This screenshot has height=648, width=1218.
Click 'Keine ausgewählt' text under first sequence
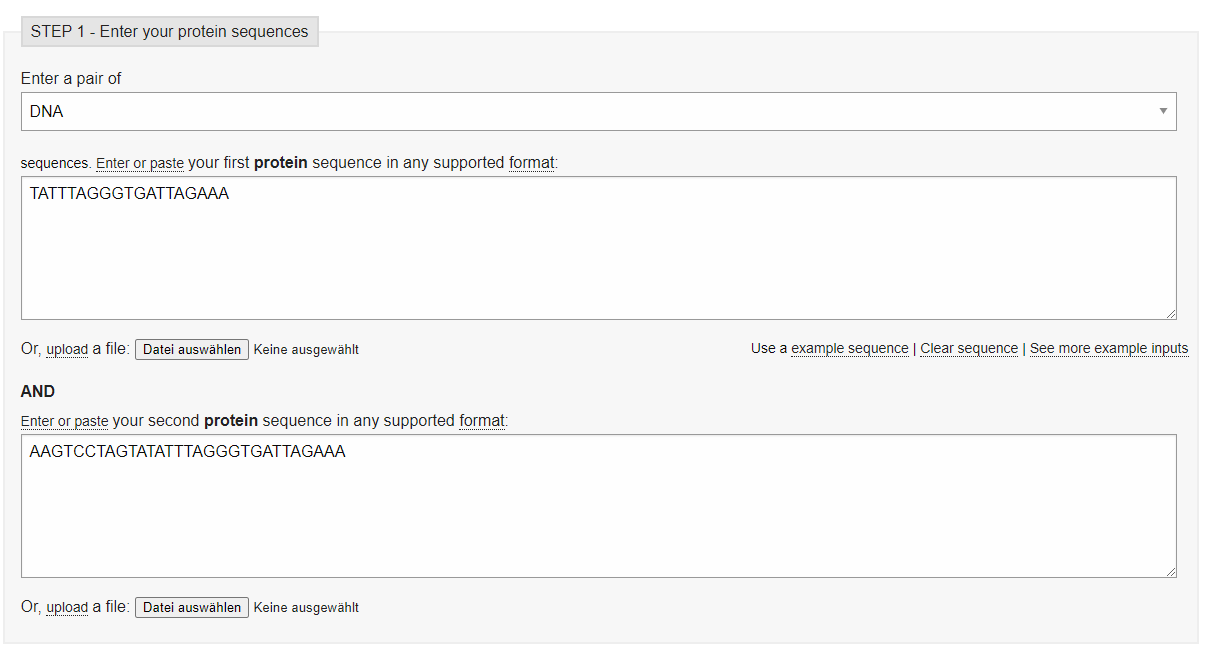(306, 350)
